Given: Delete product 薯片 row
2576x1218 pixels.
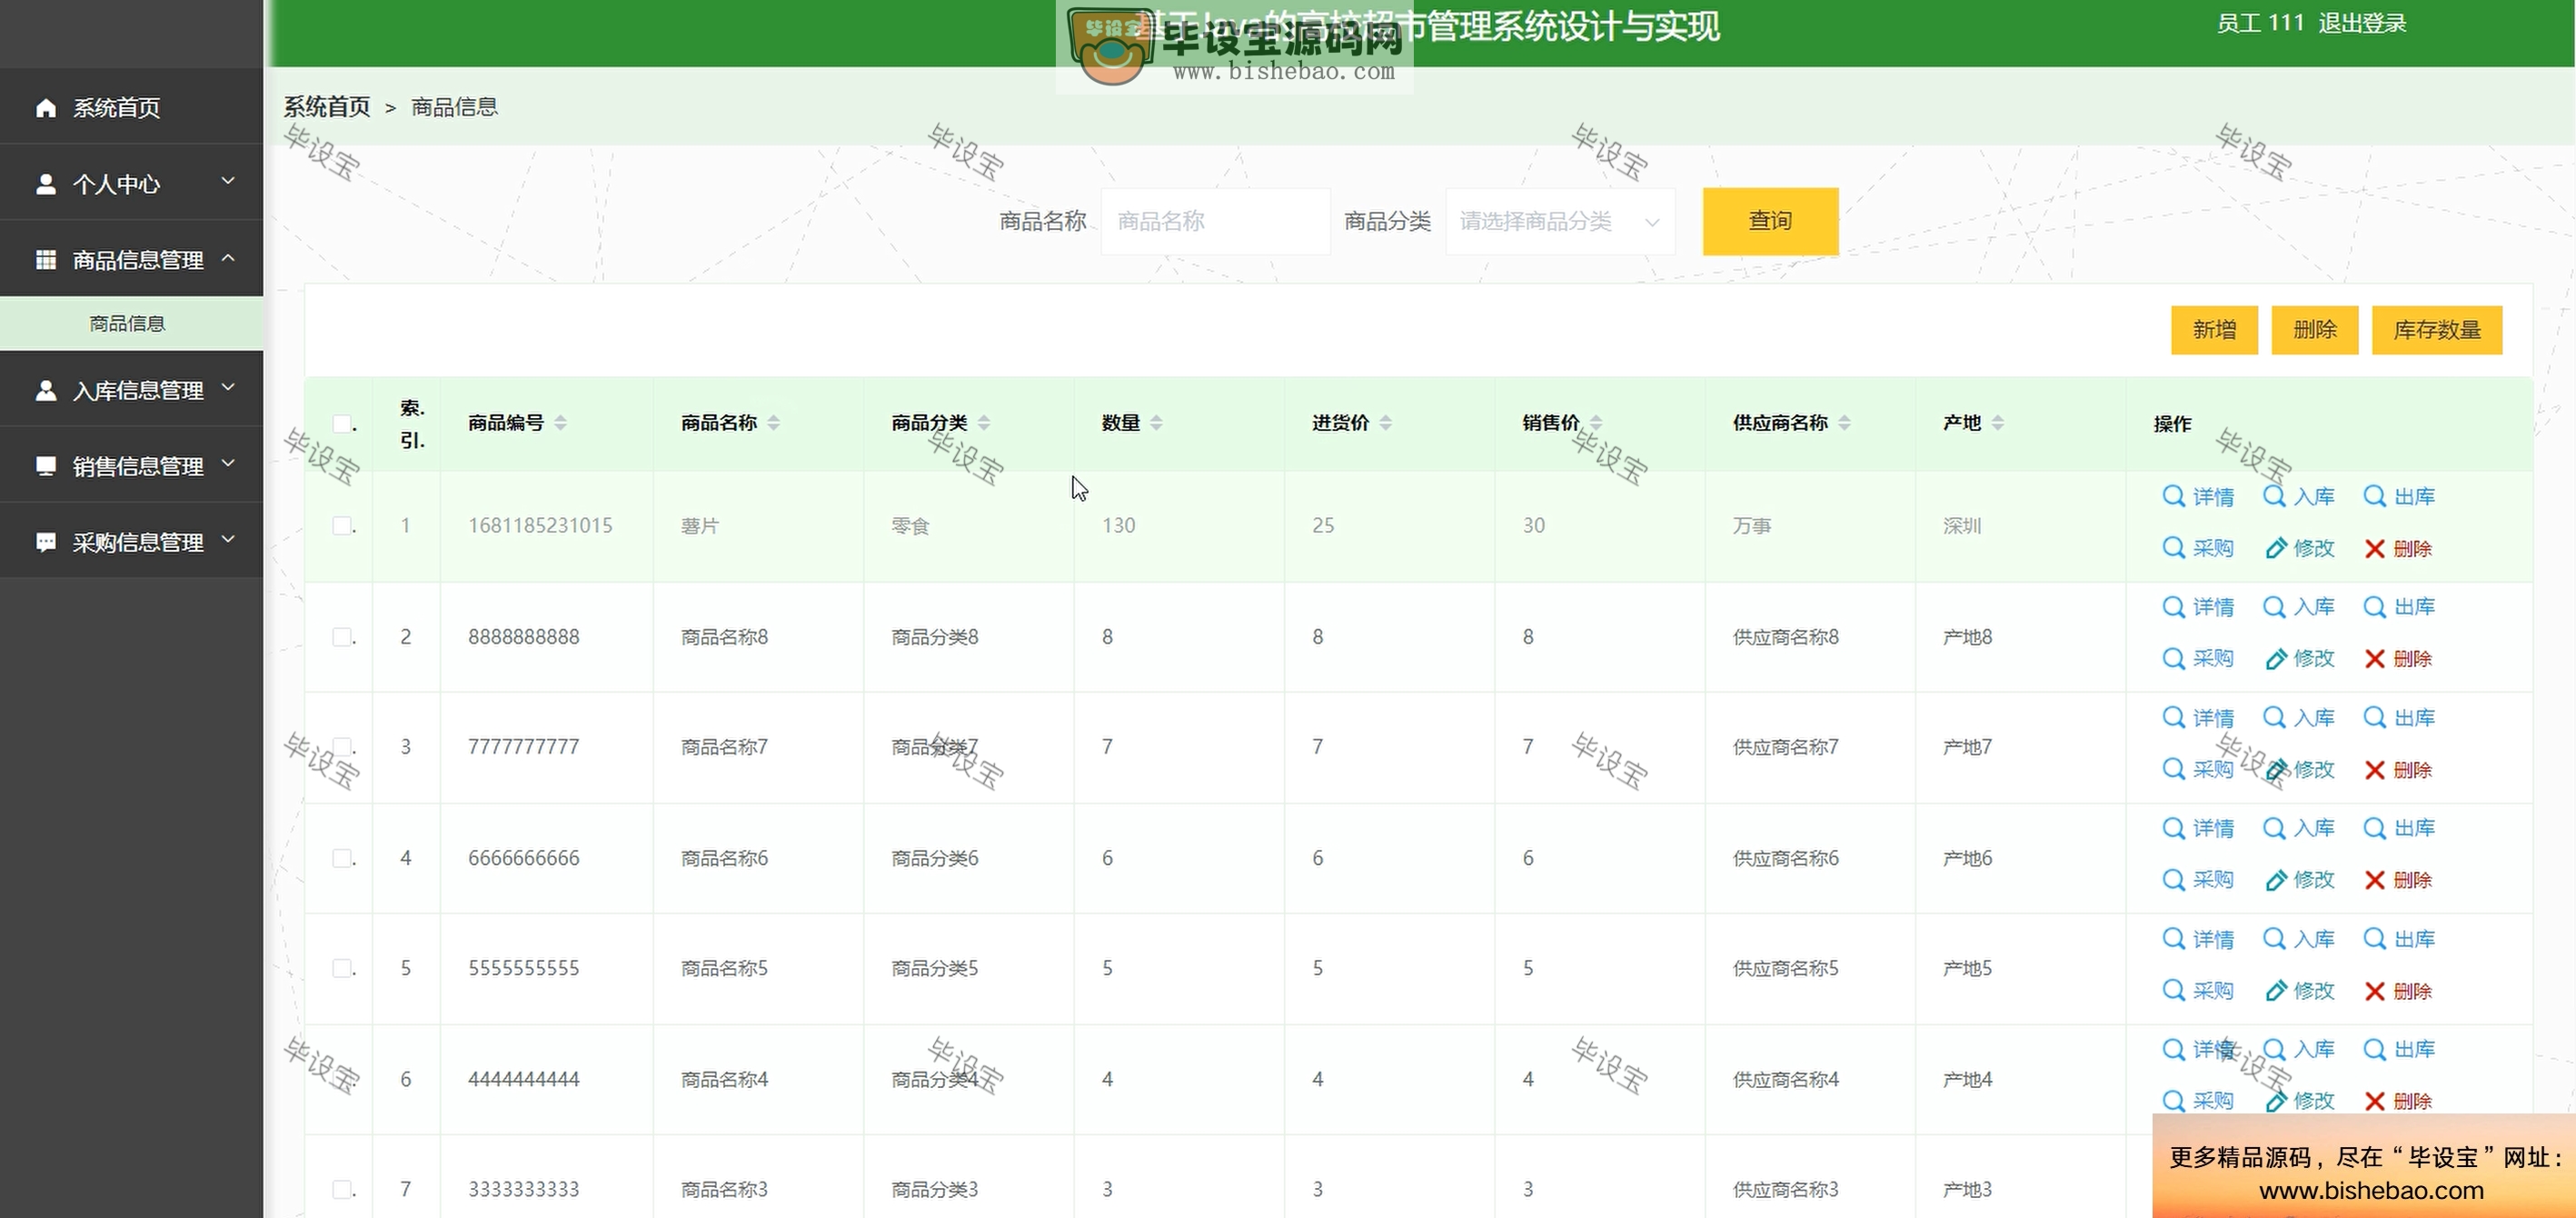Looking at the screenshot, I should click(2398, 548).
